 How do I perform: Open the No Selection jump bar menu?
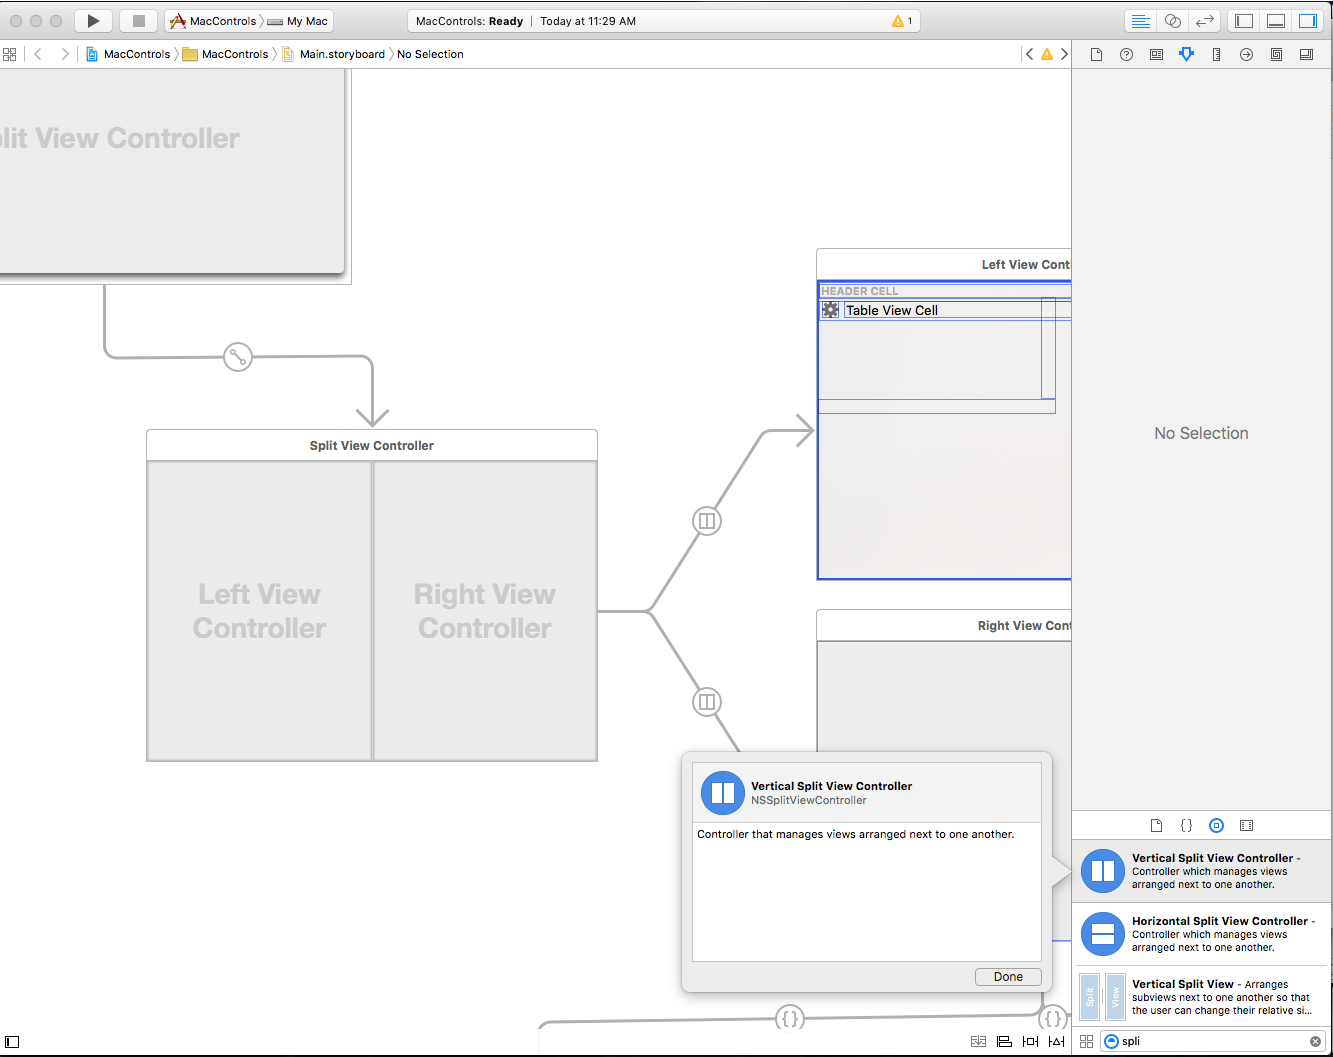point(430,54)
